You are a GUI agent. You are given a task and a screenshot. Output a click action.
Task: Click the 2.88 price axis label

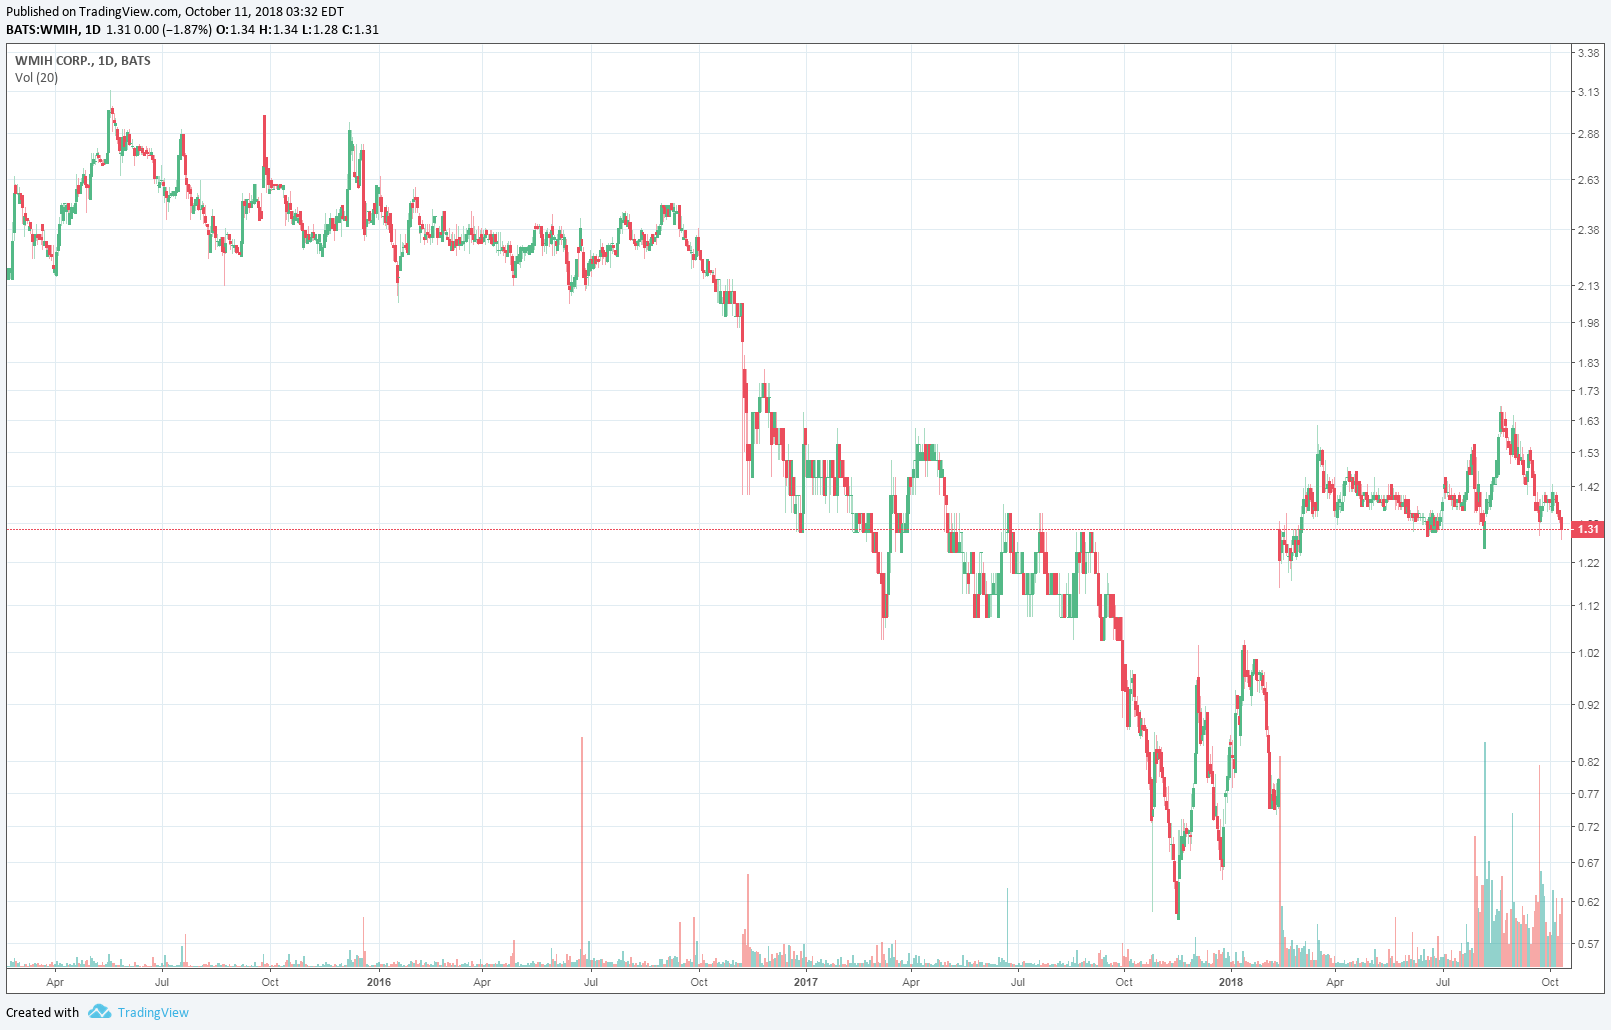coord(1588,134)
